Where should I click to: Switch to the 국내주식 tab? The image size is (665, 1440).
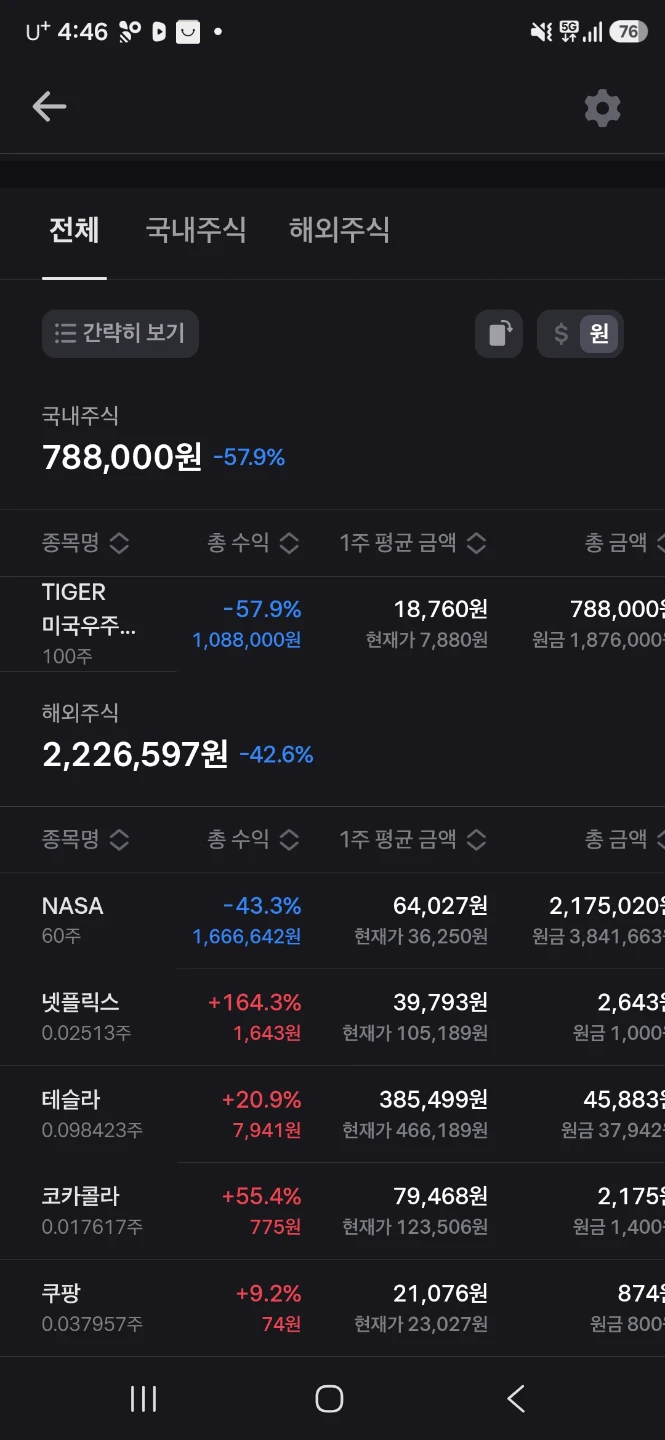point(196,230)
